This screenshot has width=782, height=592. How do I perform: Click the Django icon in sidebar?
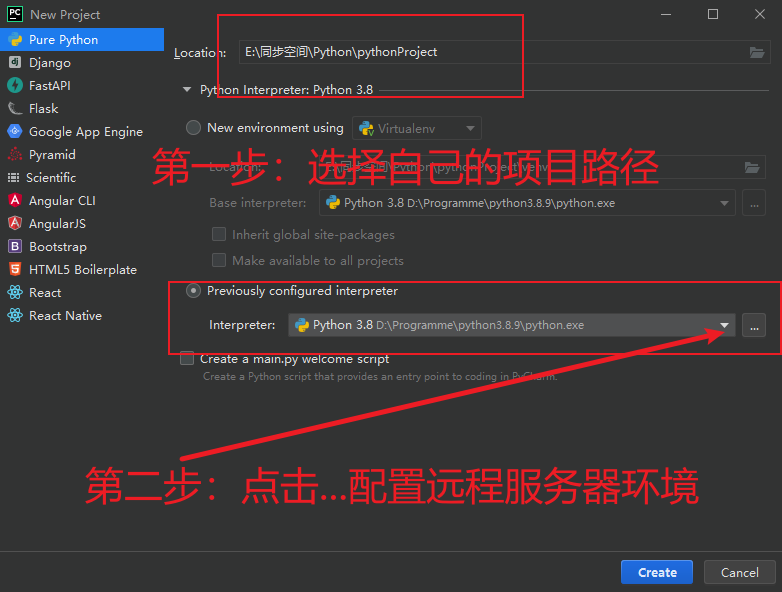point(15,62)
